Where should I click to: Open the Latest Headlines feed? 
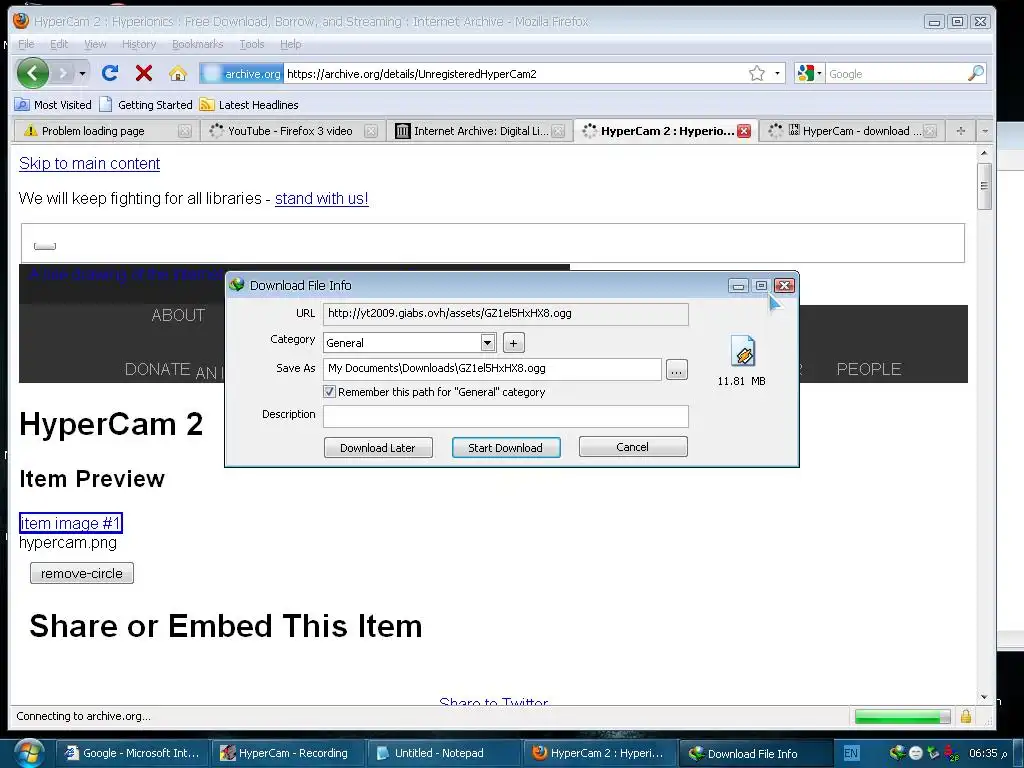click(249, 104)
